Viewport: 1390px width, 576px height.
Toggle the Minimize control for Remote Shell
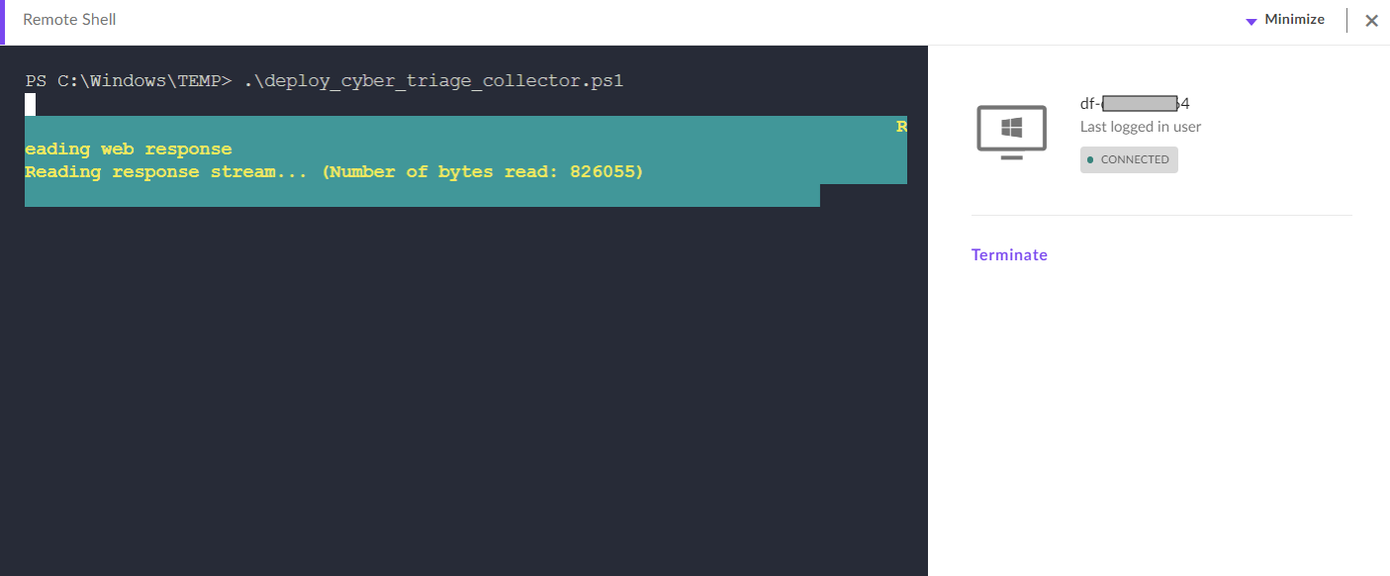pos(1294,19)
